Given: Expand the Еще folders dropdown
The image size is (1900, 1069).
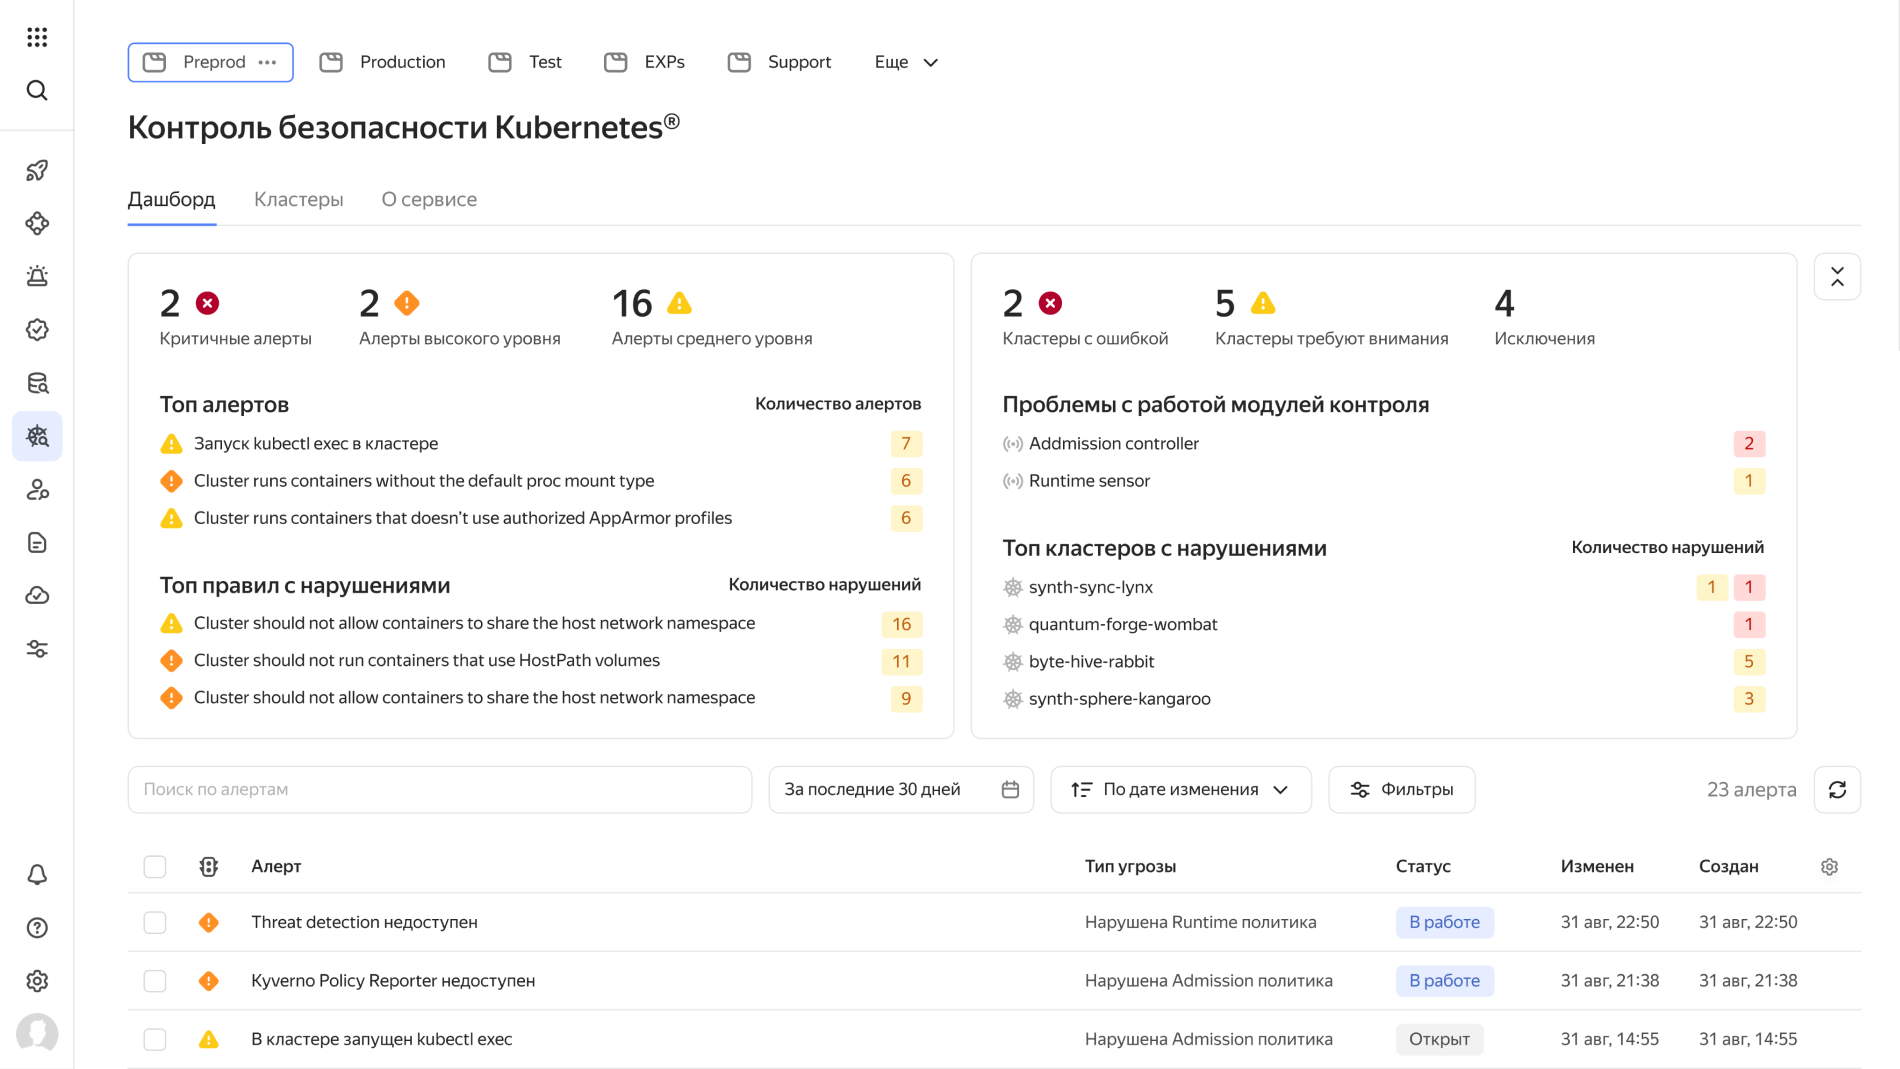Looking at the screenshot, I should click(x=903, y=62).
